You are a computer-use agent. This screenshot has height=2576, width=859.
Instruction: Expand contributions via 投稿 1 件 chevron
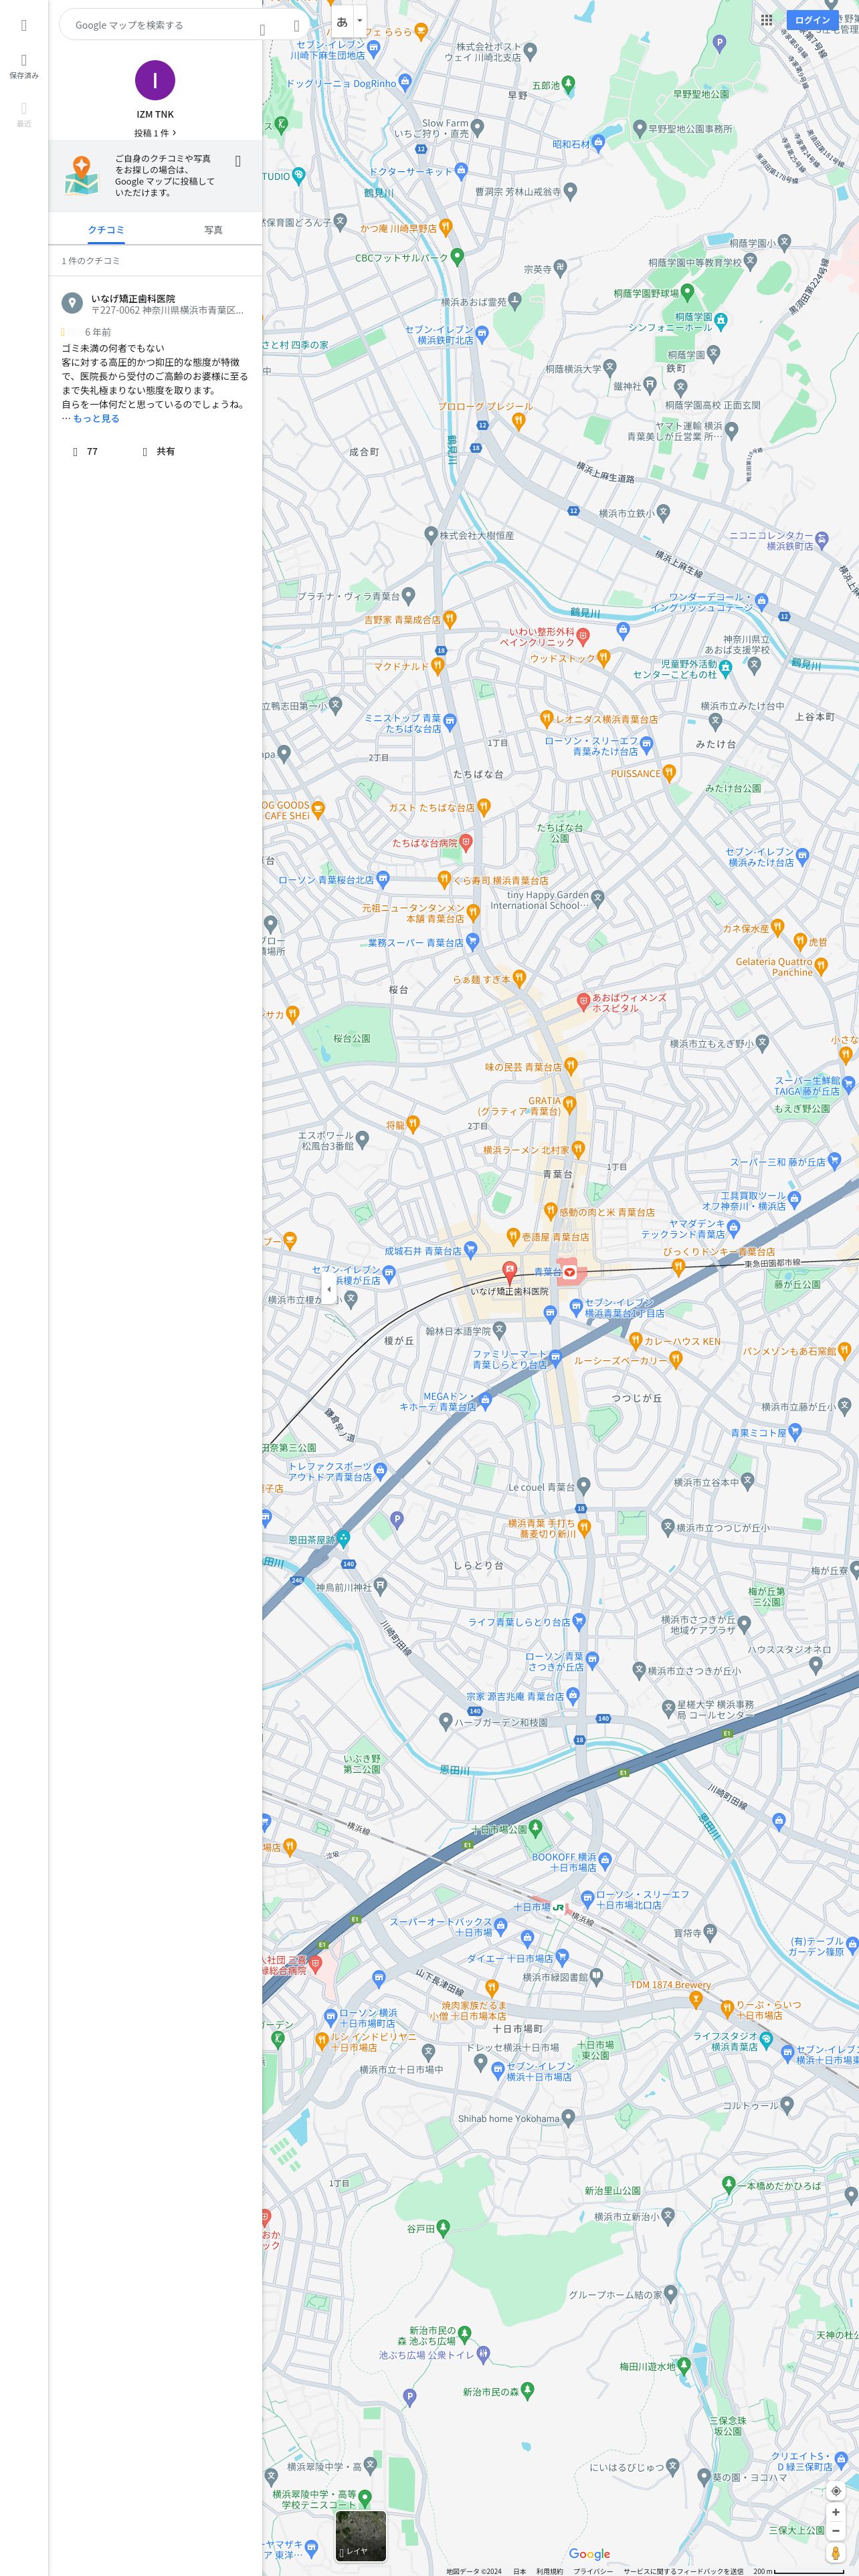(x=155, y=132)
